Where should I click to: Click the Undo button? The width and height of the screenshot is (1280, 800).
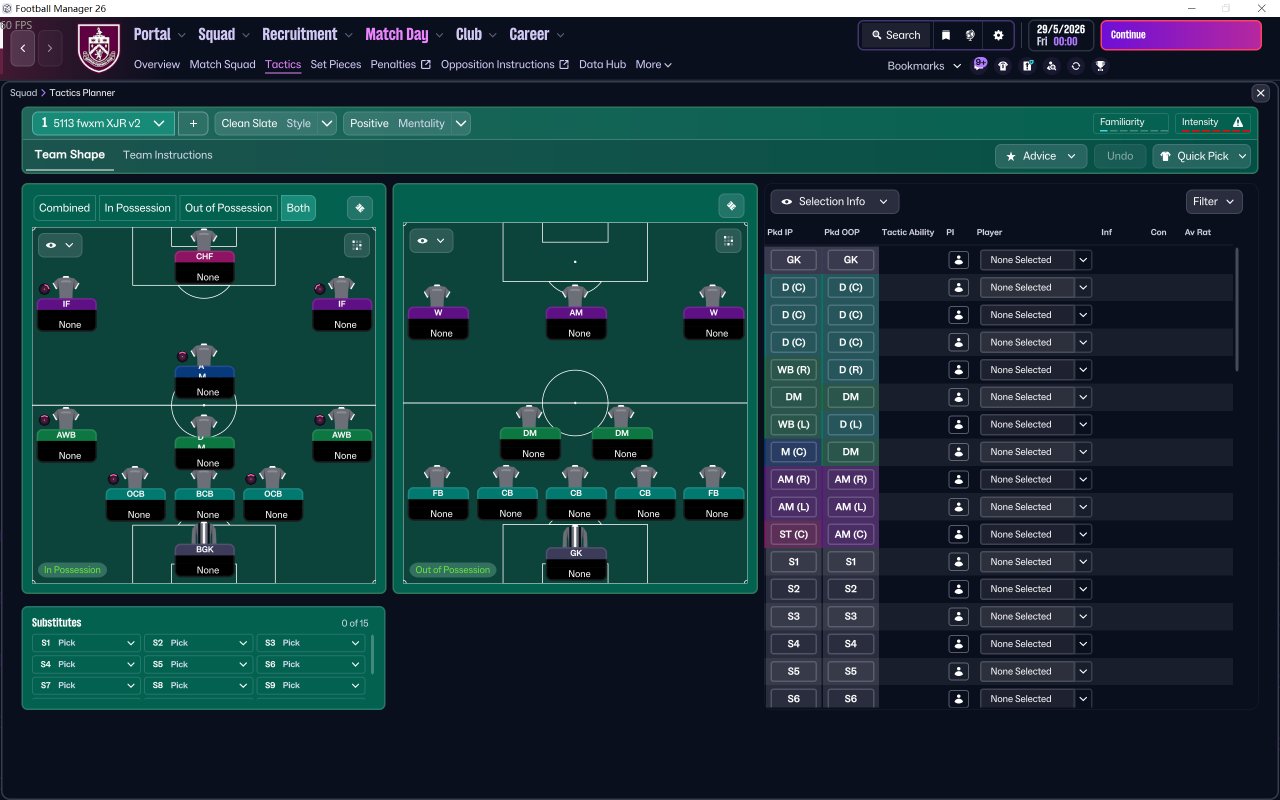click(1120, 156)
